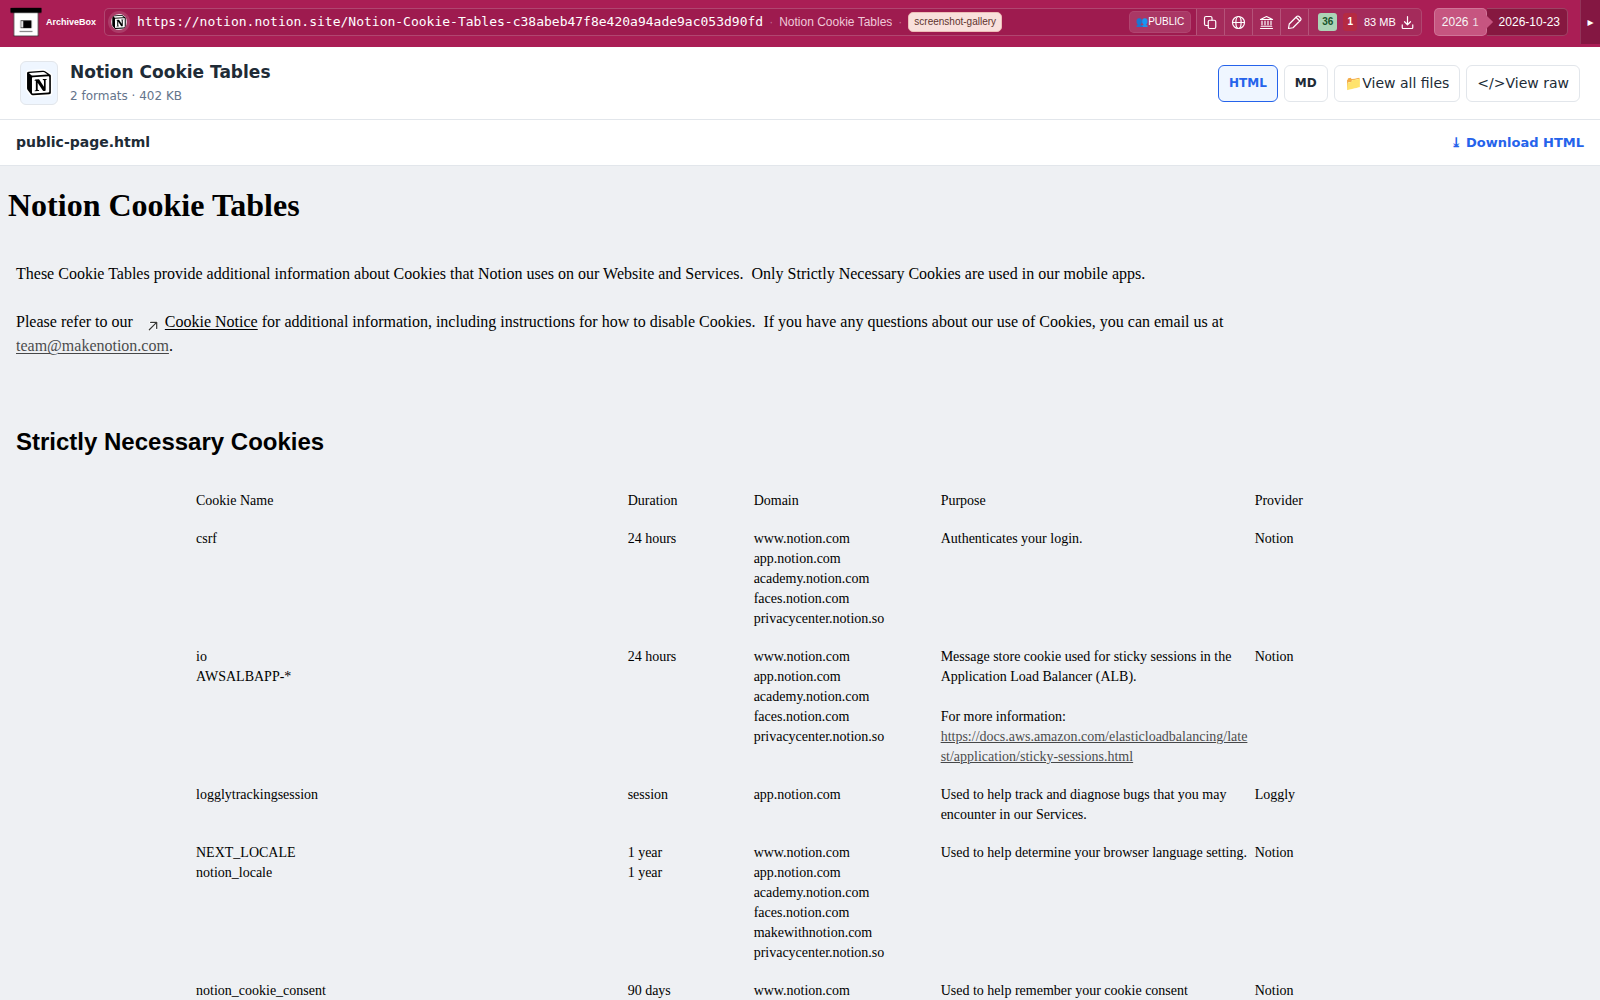Click the 'makewithnotion.com' domain entry
The image size is (1600, 1000).
pyautogui.click(x=813, y=932)
